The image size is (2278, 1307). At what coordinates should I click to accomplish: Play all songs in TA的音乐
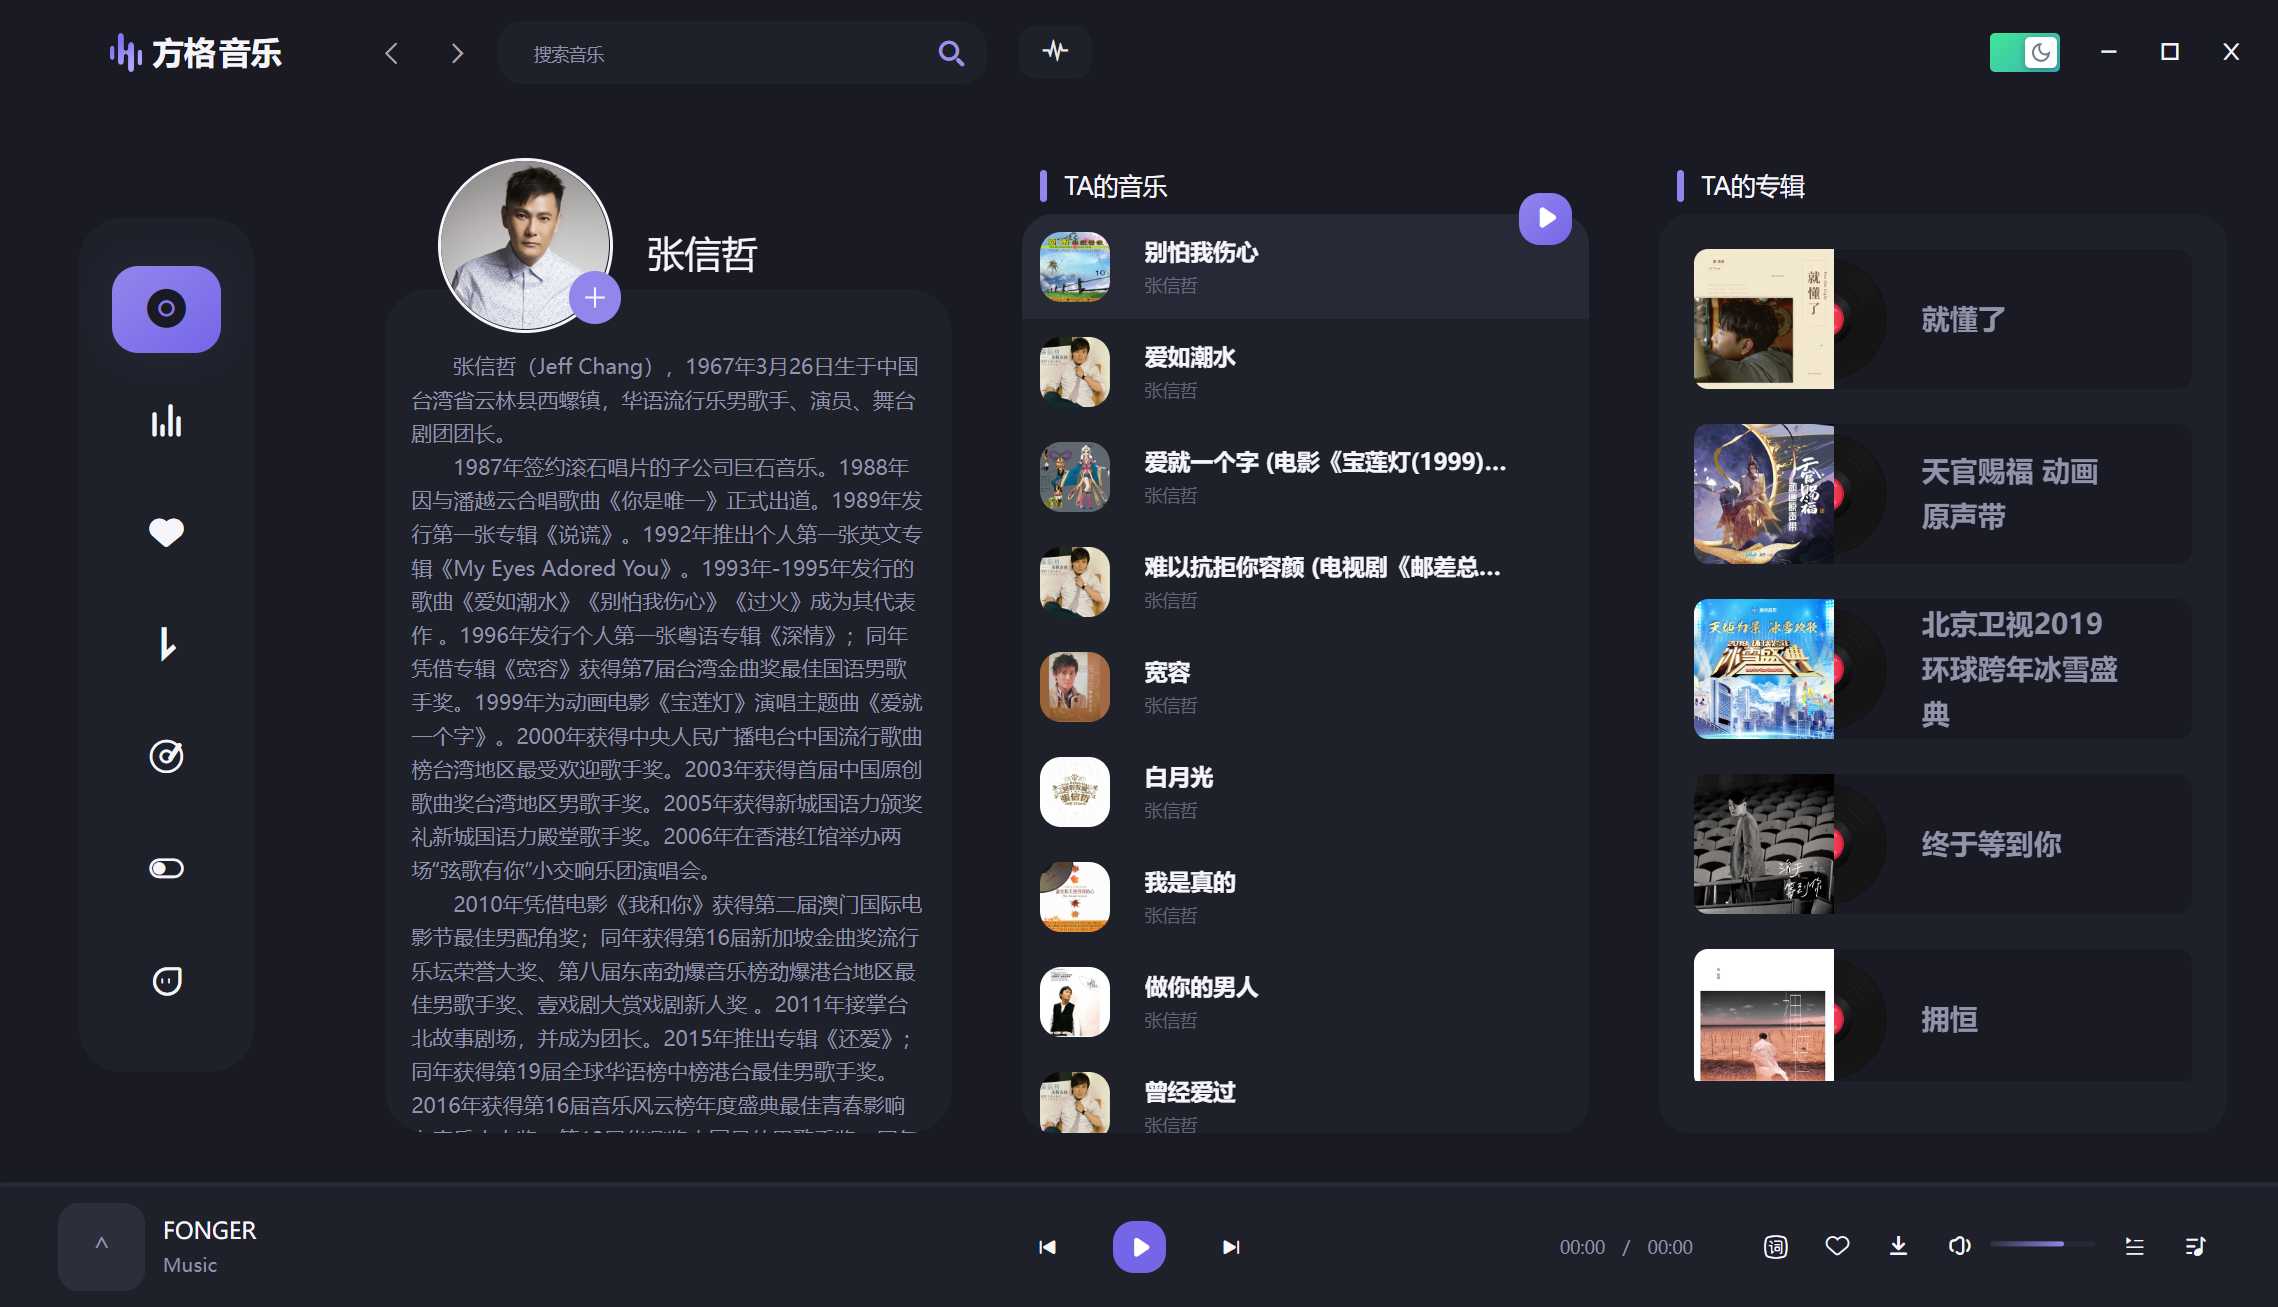coord(1545,218)
